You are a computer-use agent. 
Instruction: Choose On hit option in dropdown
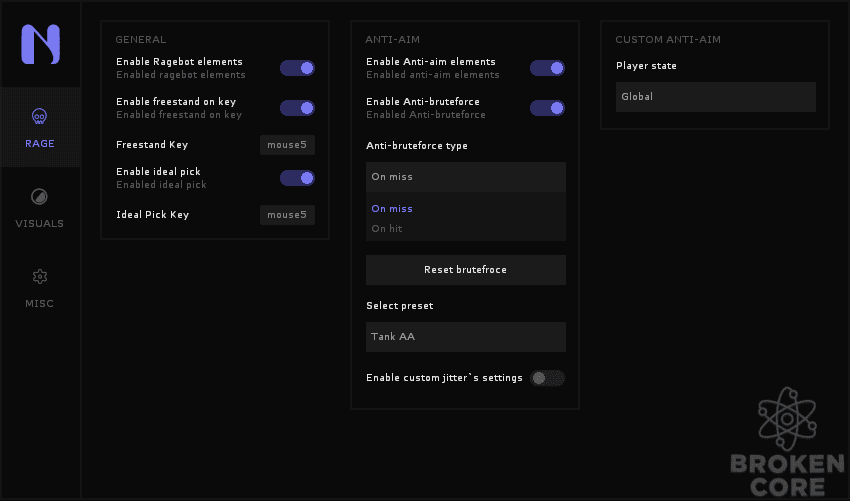point(387,229)
